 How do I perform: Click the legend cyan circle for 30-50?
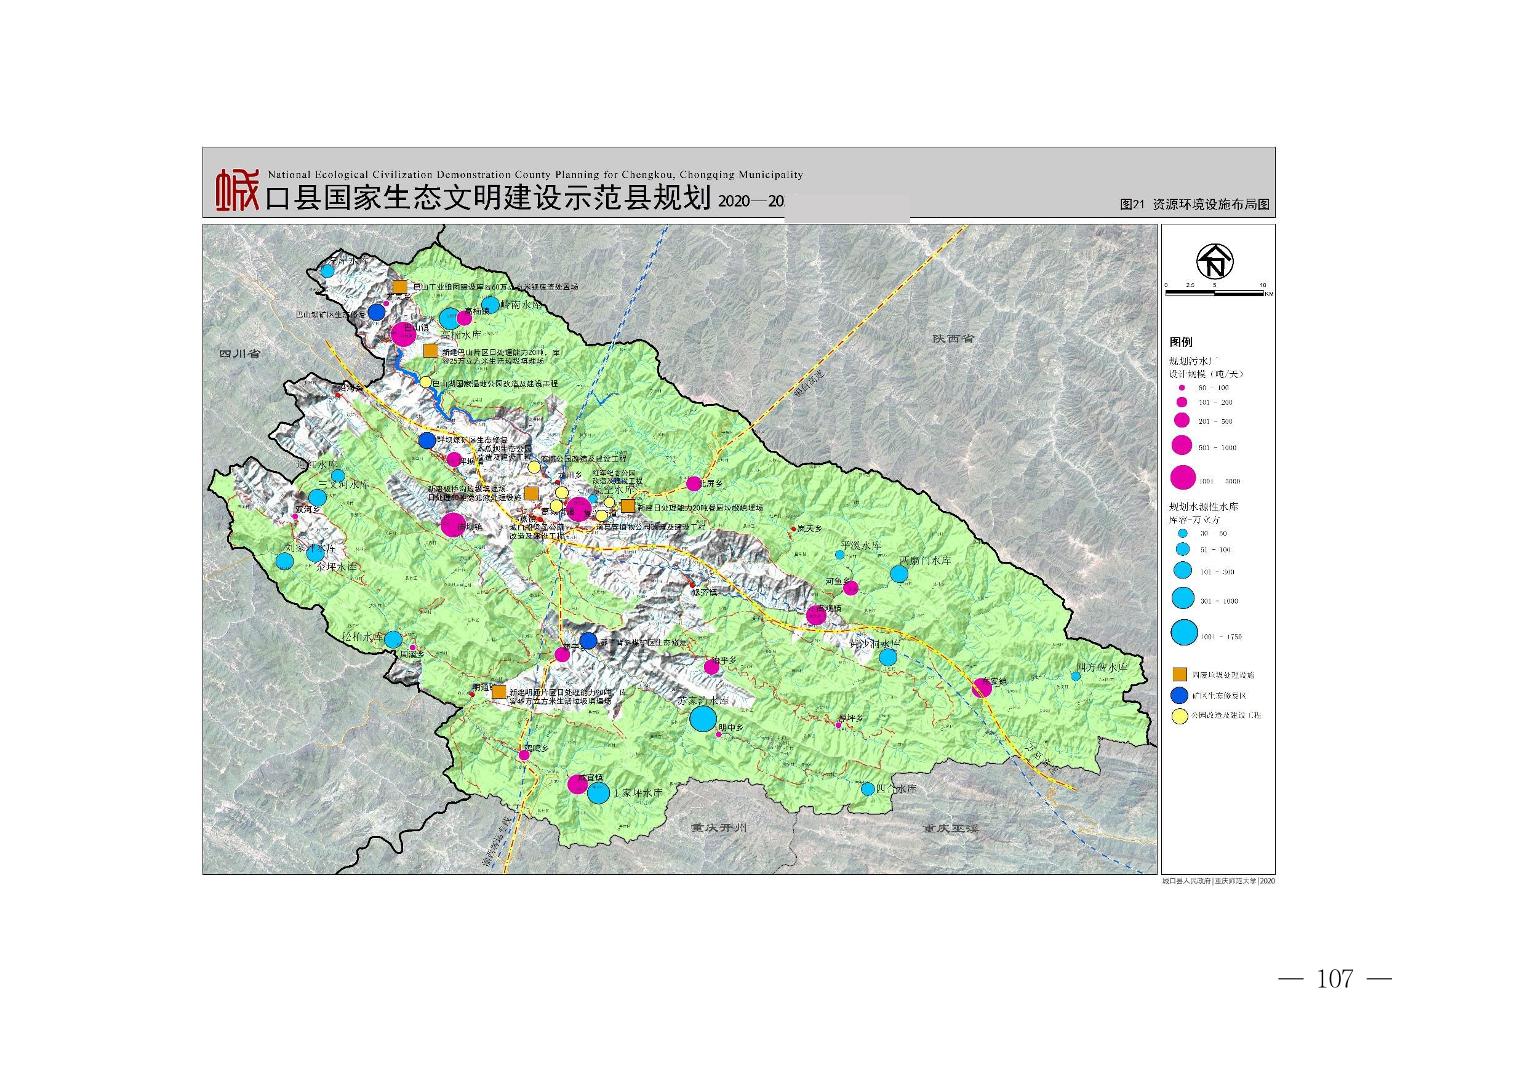point(1183,534)
